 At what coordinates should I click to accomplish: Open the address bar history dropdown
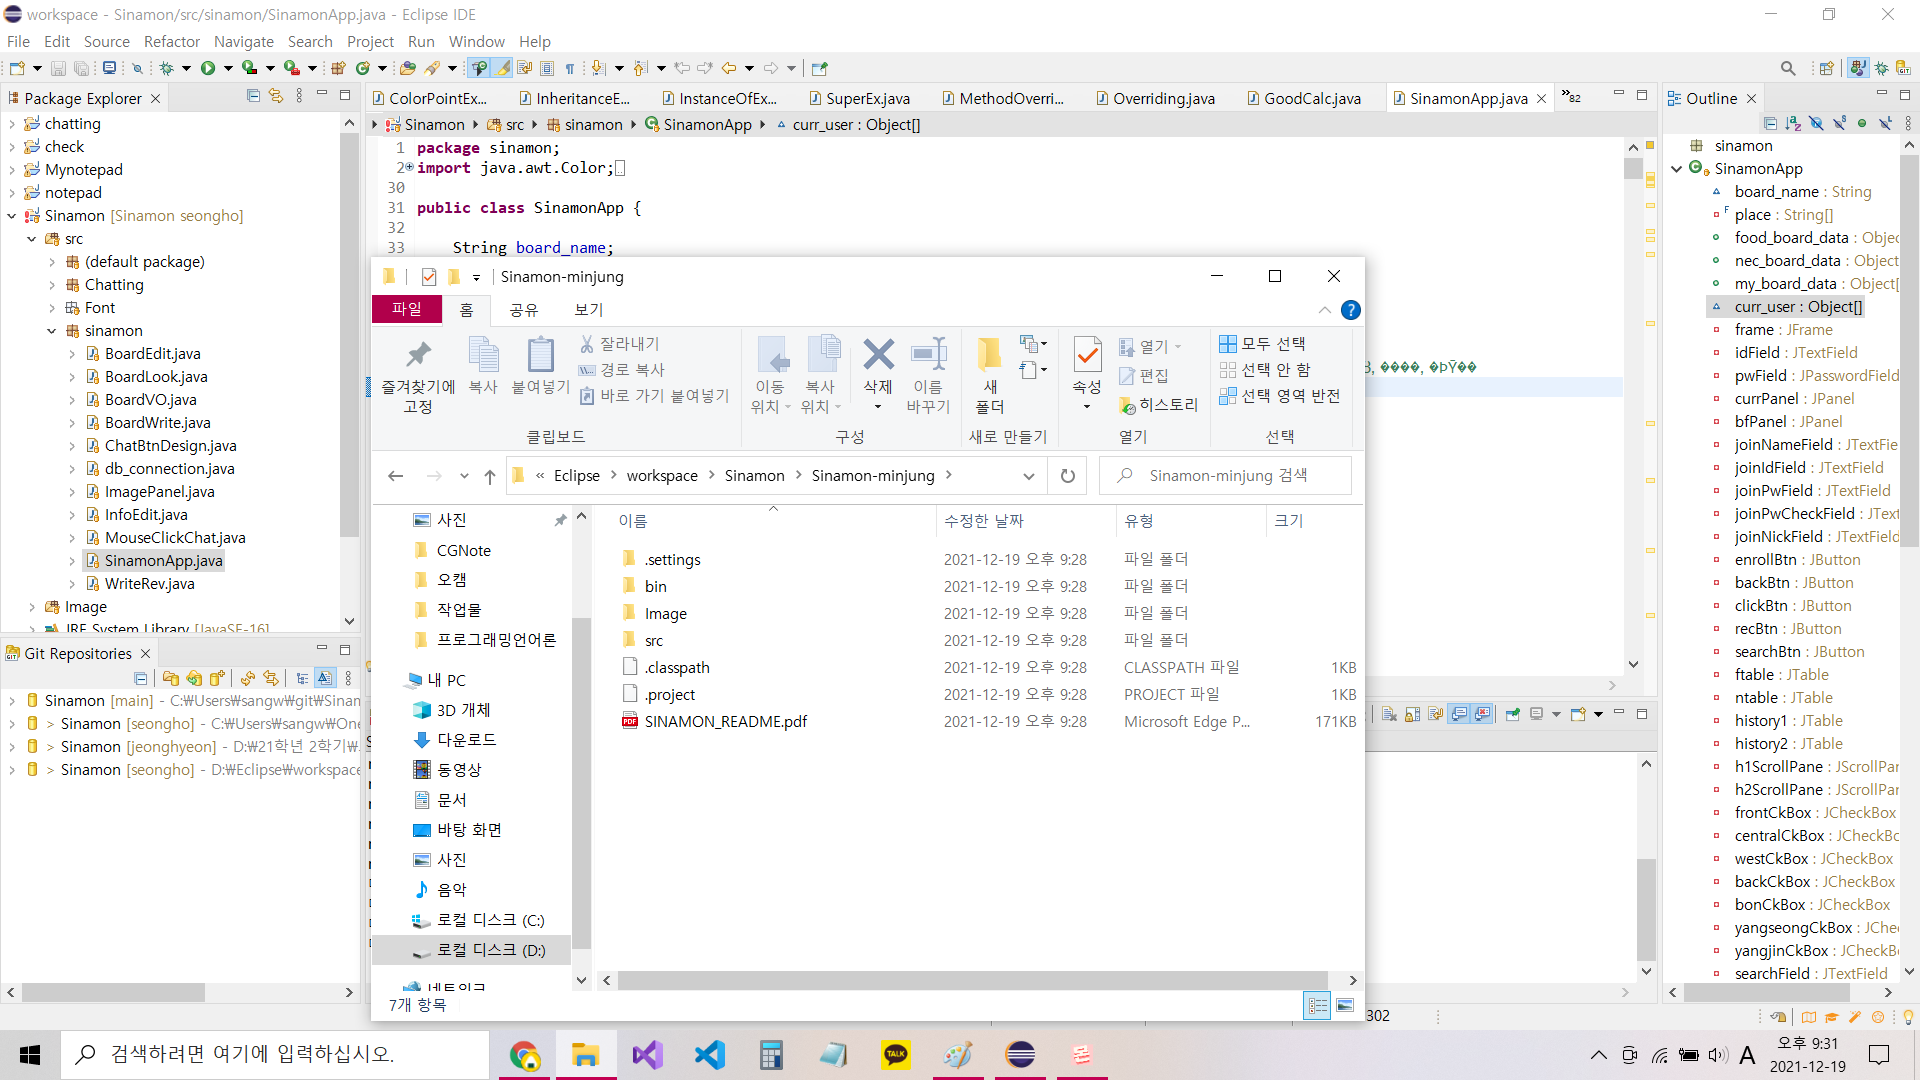coord(1028,476)
